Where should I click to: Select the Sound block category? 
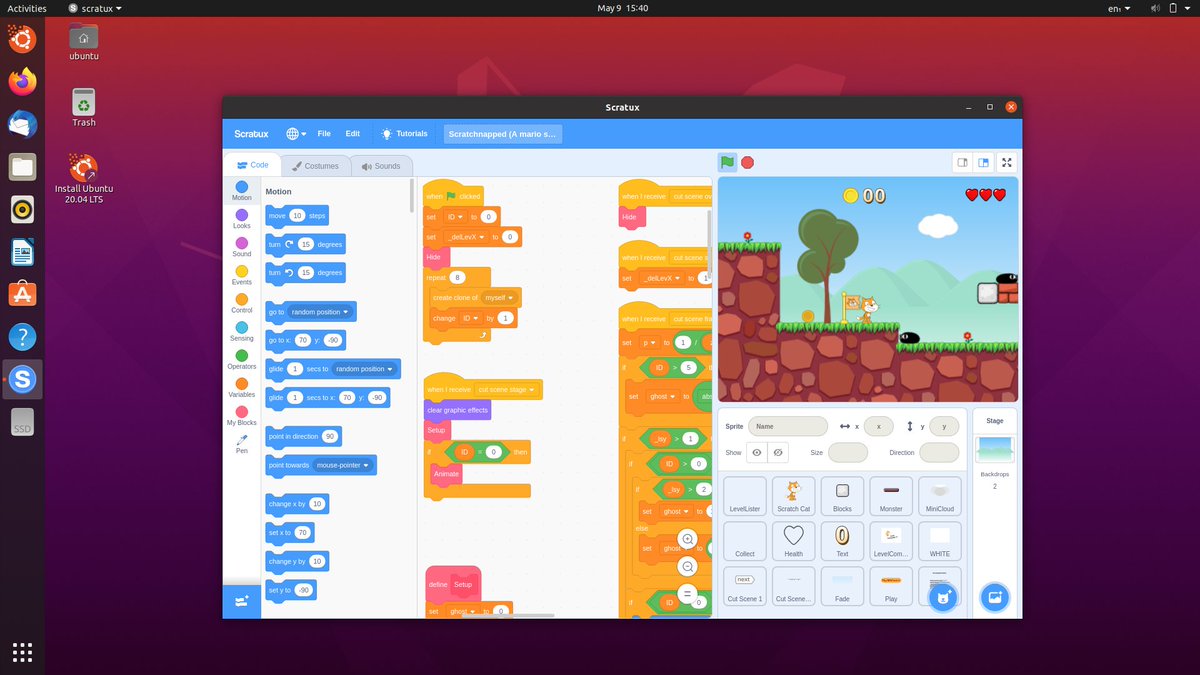[x=242, y=246]
